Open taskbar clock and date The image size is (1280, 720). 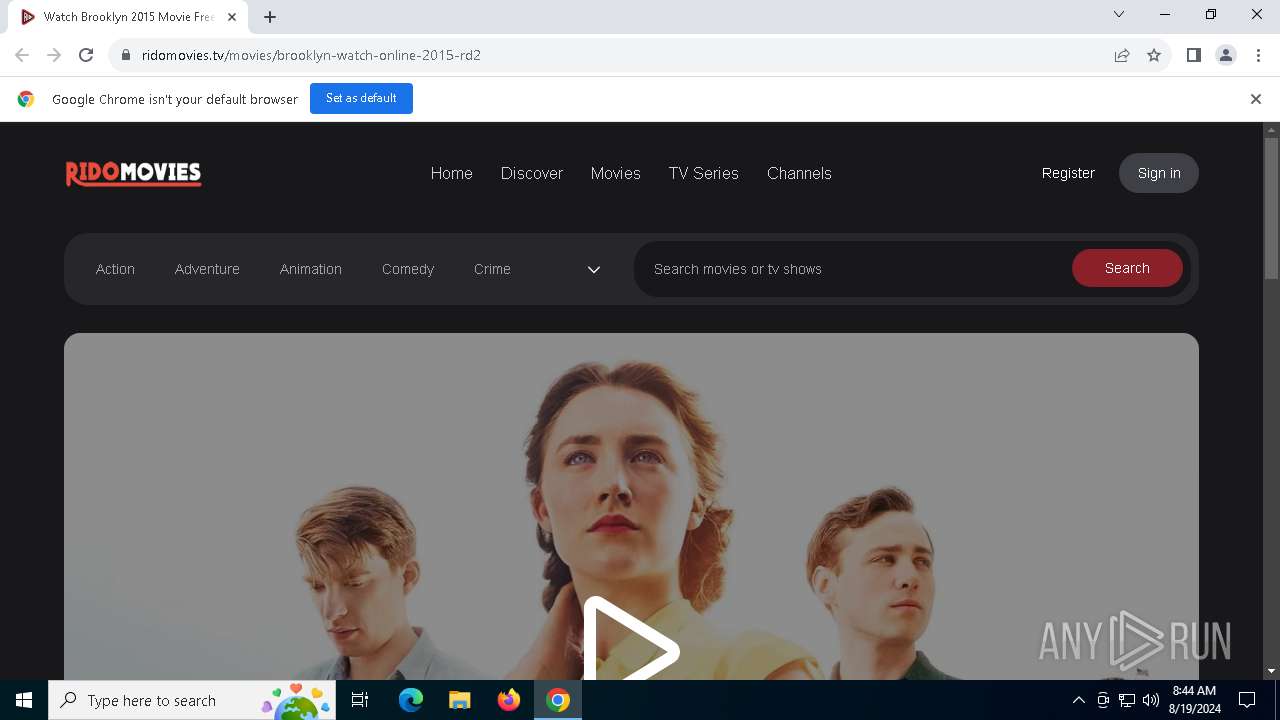click(x=1195, y=700)
